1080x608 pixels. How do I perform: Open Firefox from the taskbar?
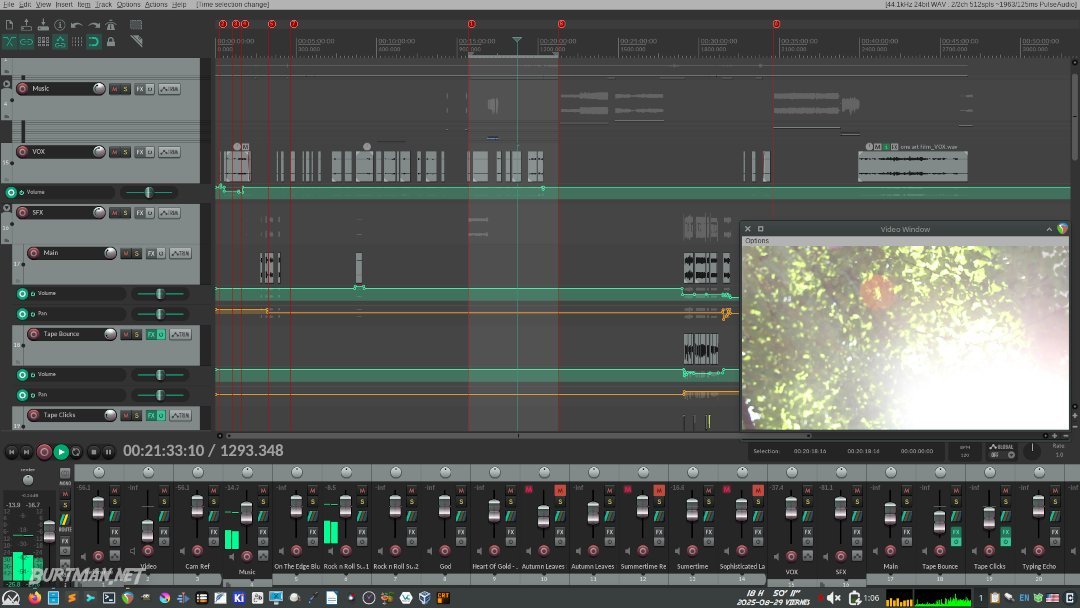tap(35, 598)
